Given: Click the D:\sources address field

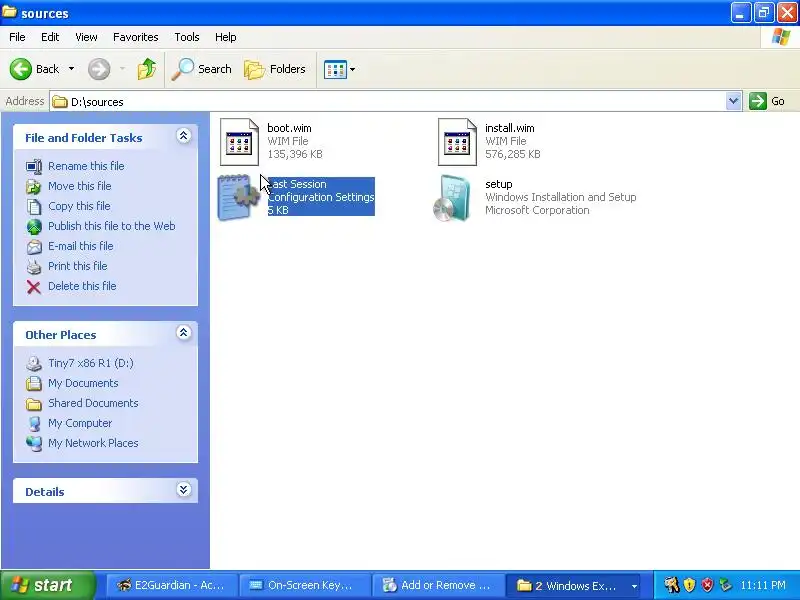Looking at the screenshot, I should 388,102.
